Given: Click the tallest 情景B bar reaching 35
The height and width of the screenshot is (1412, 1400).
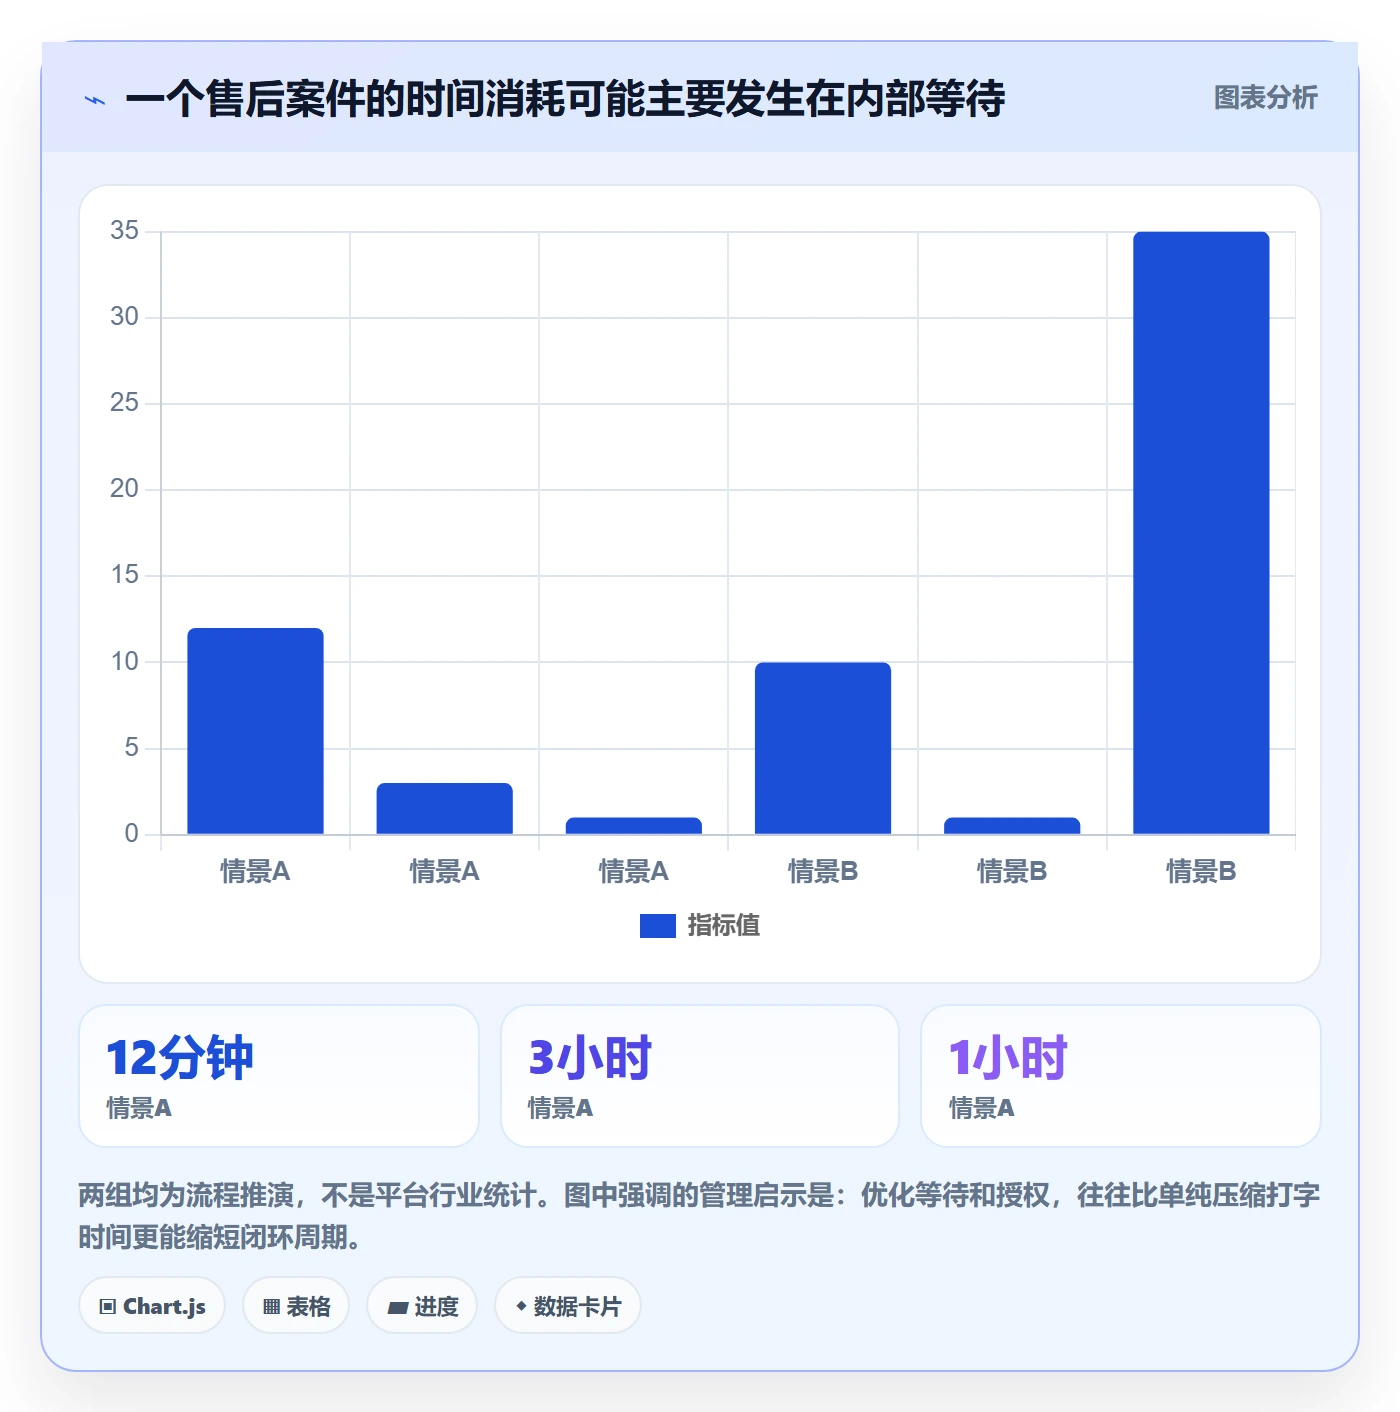Looking at the screenshot, I should click(1201, 533).
